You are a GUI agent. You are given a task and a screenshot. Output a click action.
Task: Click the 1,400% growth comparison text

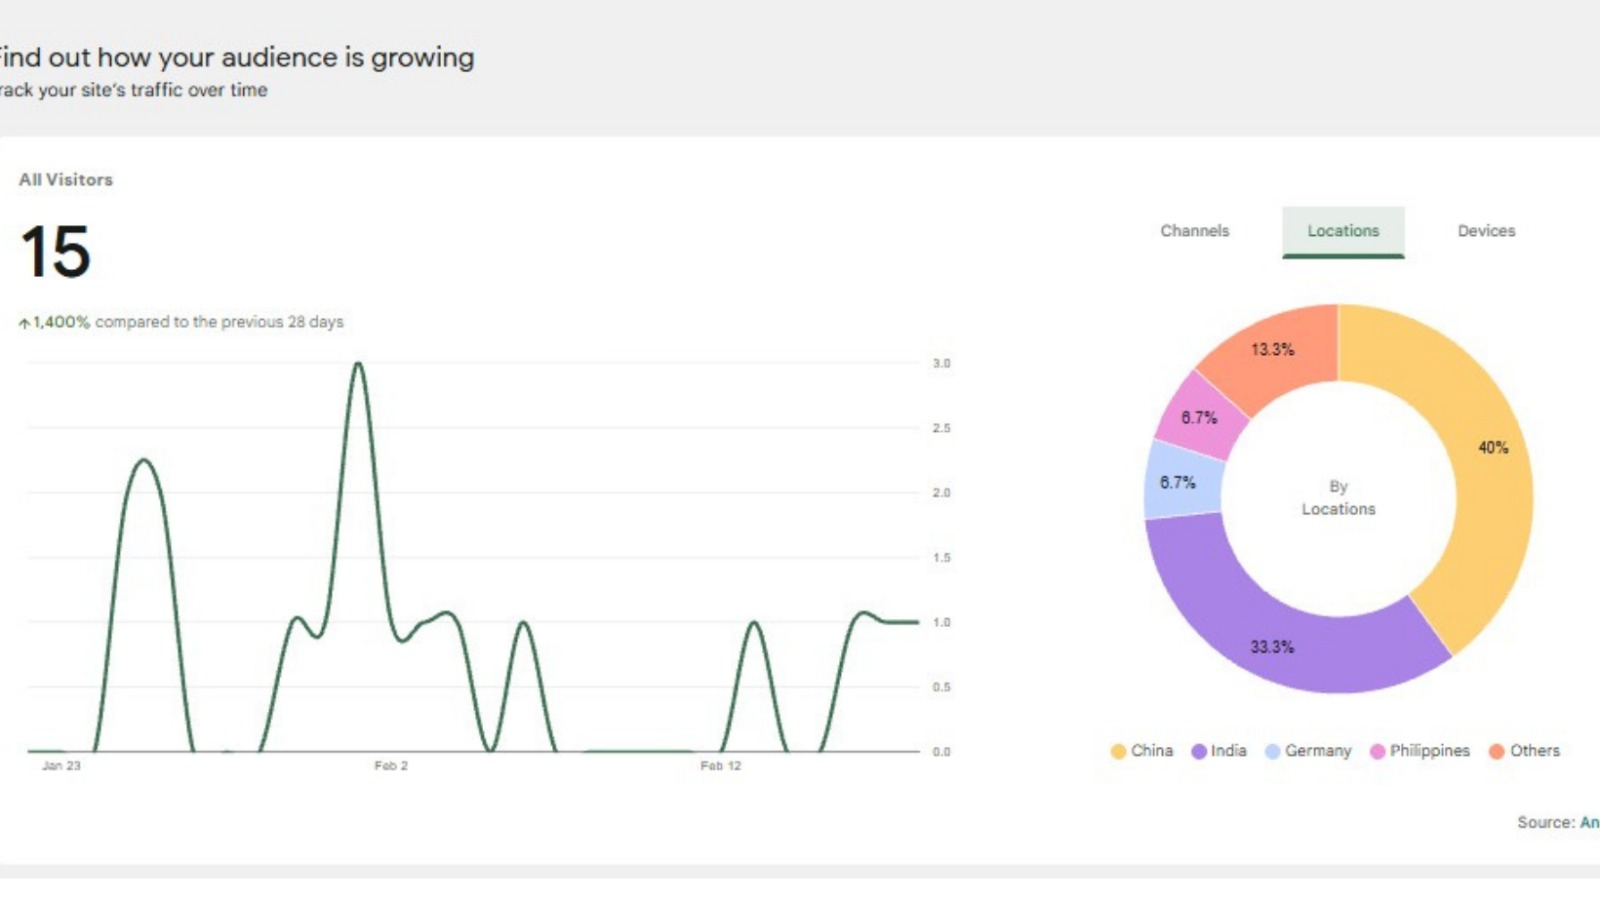pos(180,322)
